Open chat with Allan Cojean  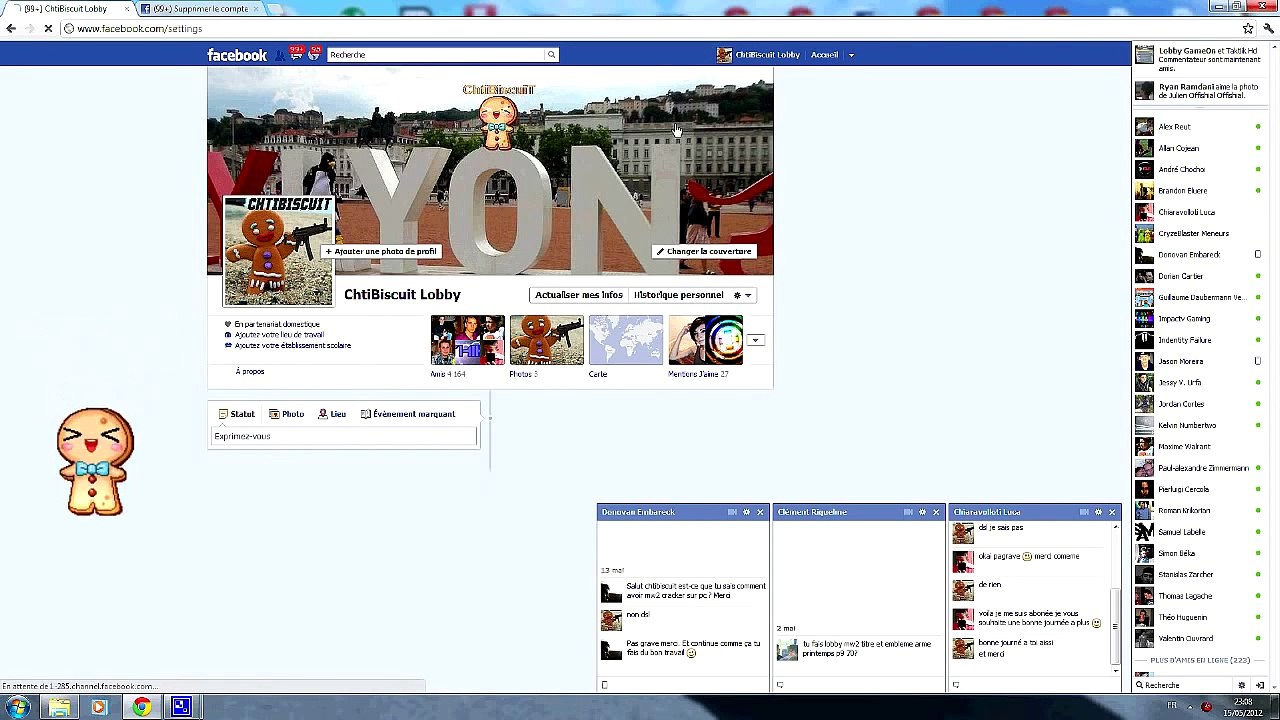(1198, 148)
